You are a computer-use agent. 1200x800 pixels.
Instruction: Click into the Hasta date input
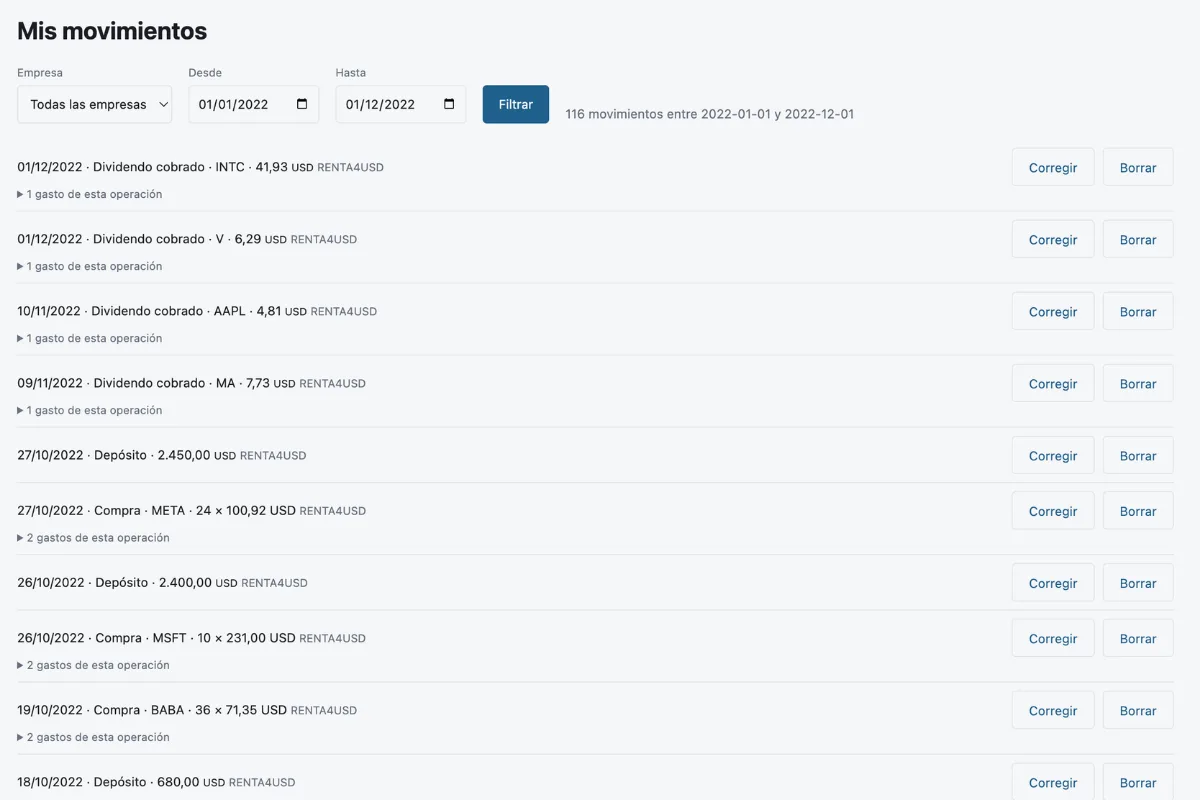pyautogui.click(x=401, y=104)
